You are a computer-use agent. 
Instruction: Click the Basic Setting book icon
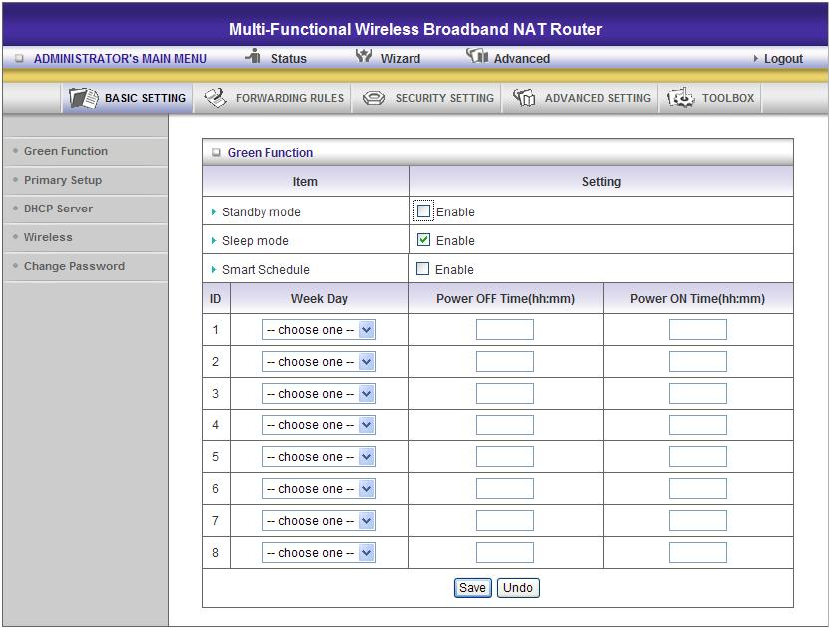(83, 98)
